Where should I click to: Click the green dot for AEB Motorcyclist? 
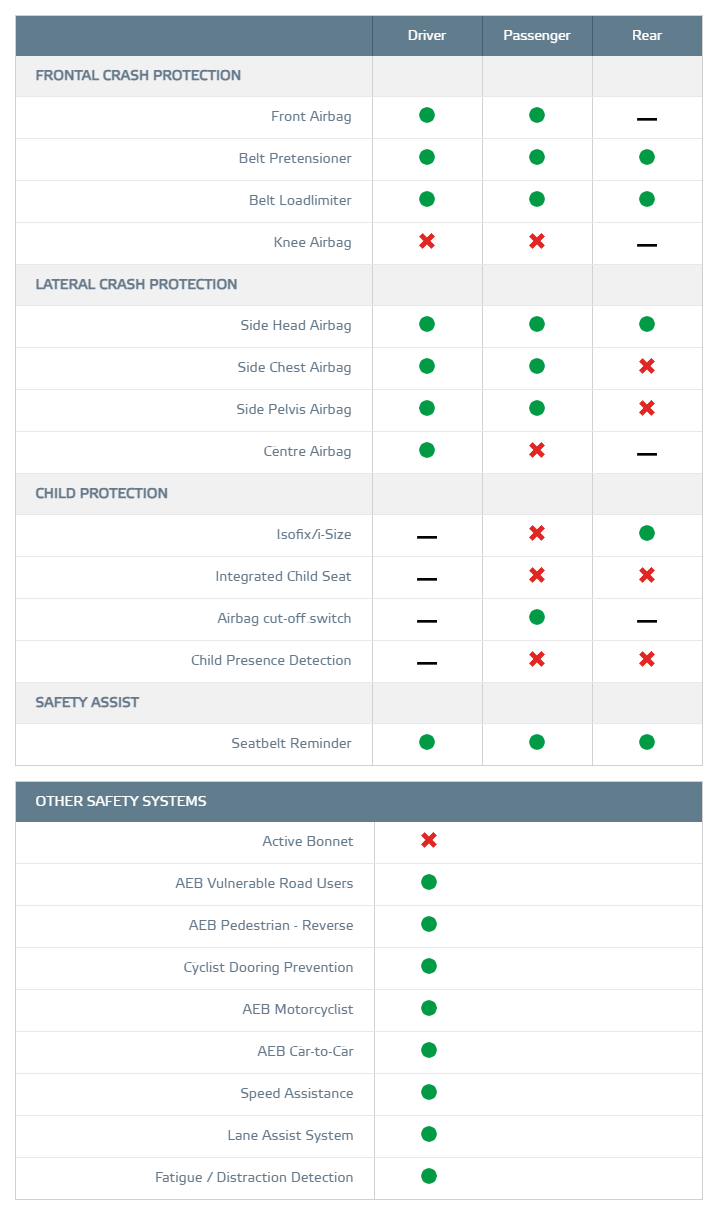tap(429, 1008)
